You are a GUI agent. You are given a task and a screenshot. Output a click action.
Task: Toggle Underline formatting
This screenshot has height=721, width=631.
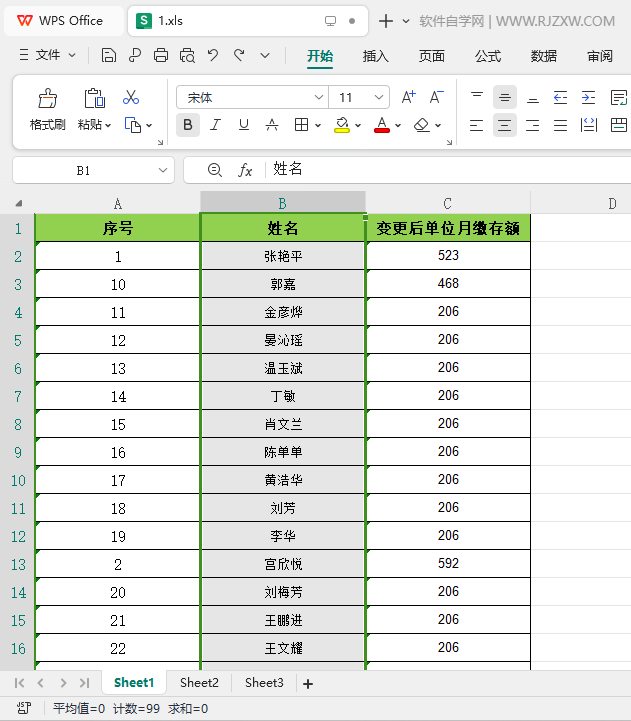pos(244,125)
